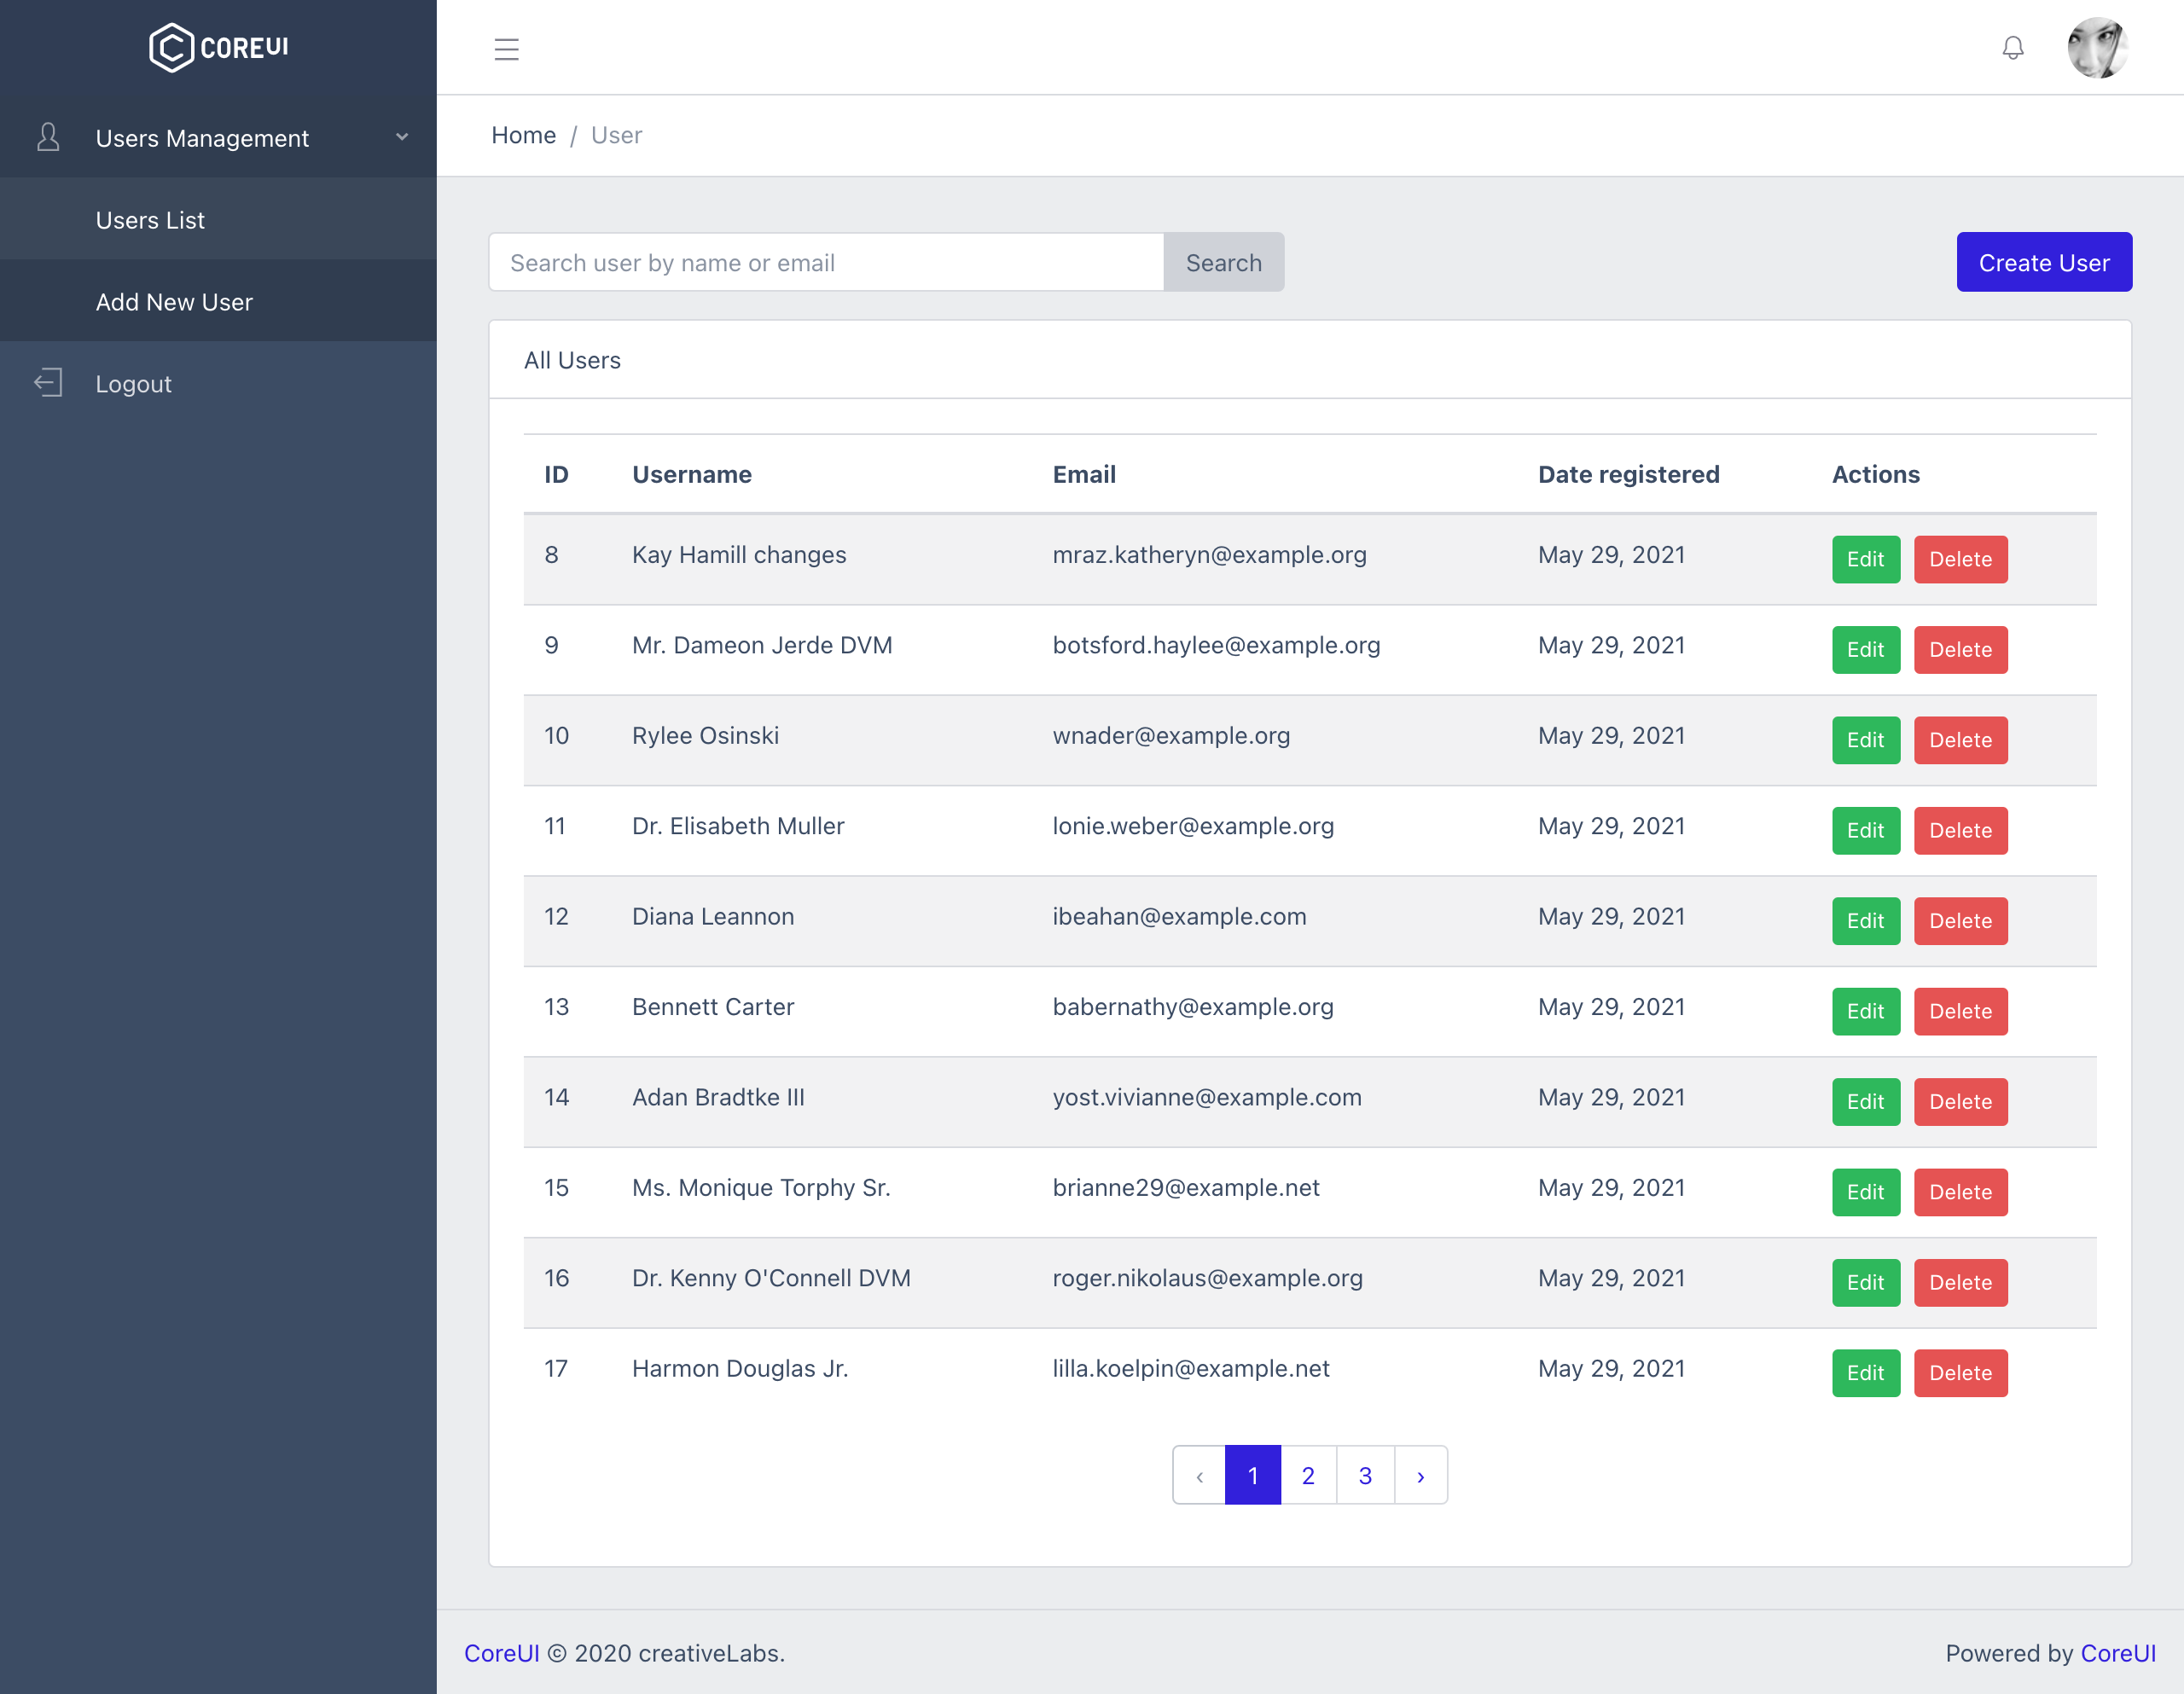2184x1694 pixels.
Task: Open the notifications bell
Action: click(x=2012, y=48)
